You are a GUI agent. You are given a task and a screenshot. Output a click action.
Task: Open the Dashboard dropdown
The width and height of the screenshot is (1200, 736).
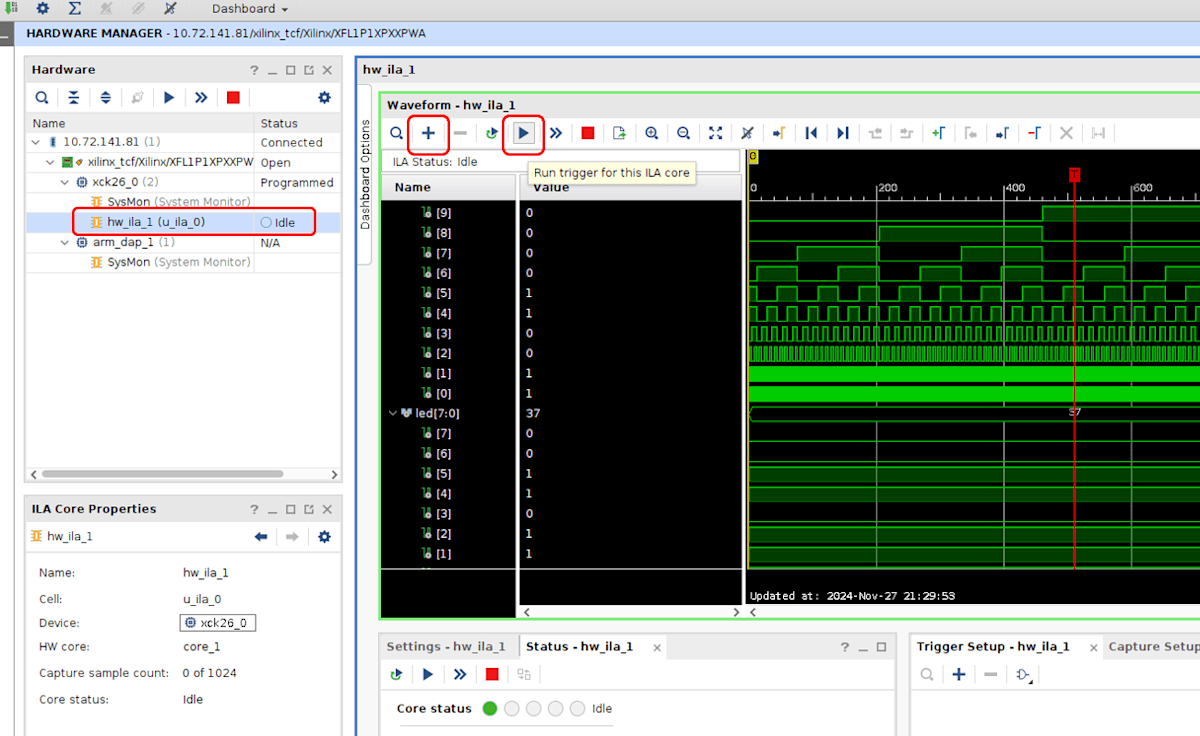pos(250,9)
